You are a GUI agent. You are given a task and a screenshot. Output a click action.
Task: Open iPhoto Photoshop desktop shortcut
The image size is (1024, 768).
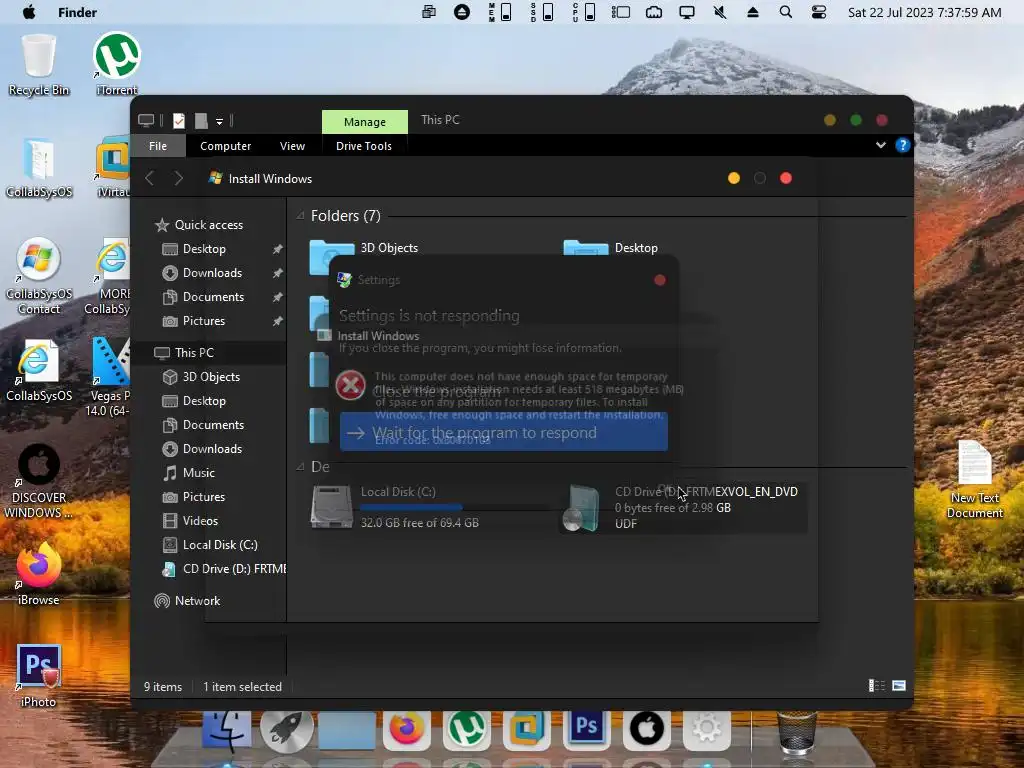point(39,675)
